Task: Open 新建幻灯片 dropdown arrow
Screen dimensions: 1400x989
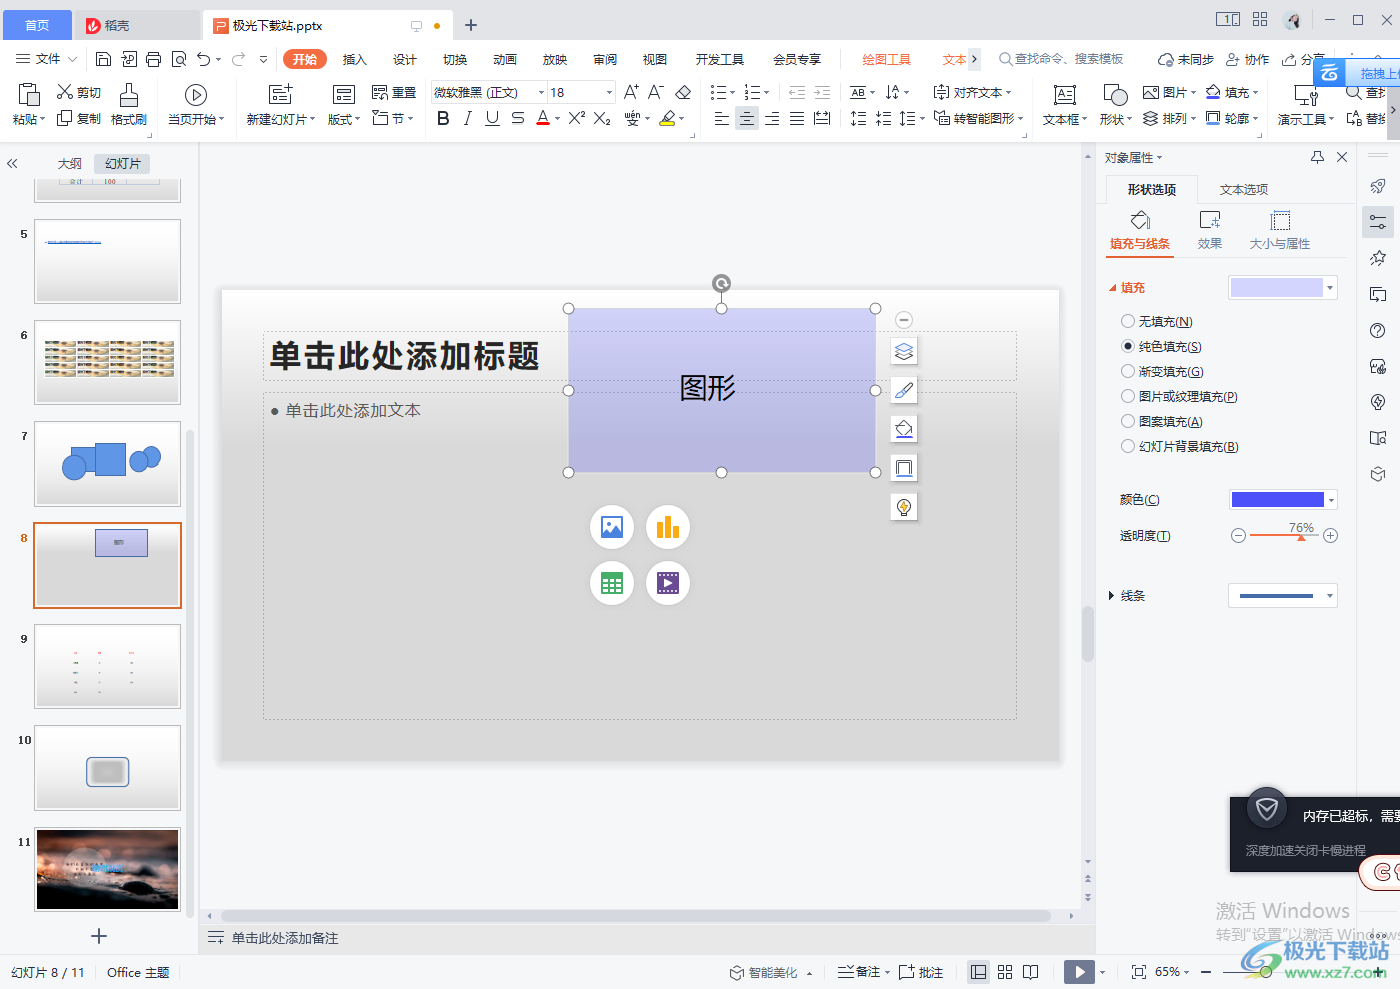Action: tap(312, 119)
